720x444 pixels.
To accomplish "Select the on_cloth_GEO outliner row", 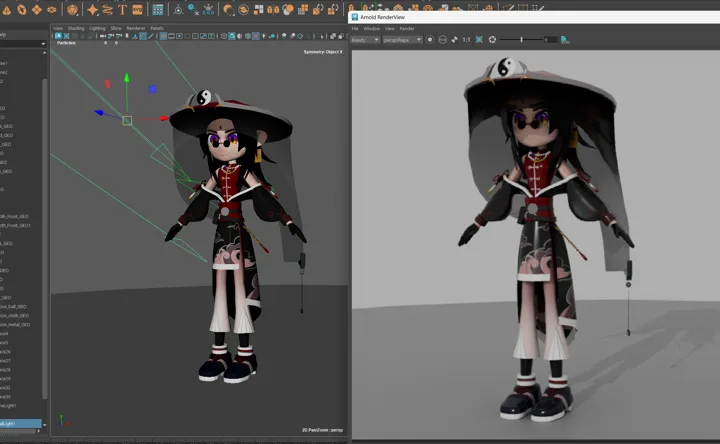I will [x=21, y=315].
